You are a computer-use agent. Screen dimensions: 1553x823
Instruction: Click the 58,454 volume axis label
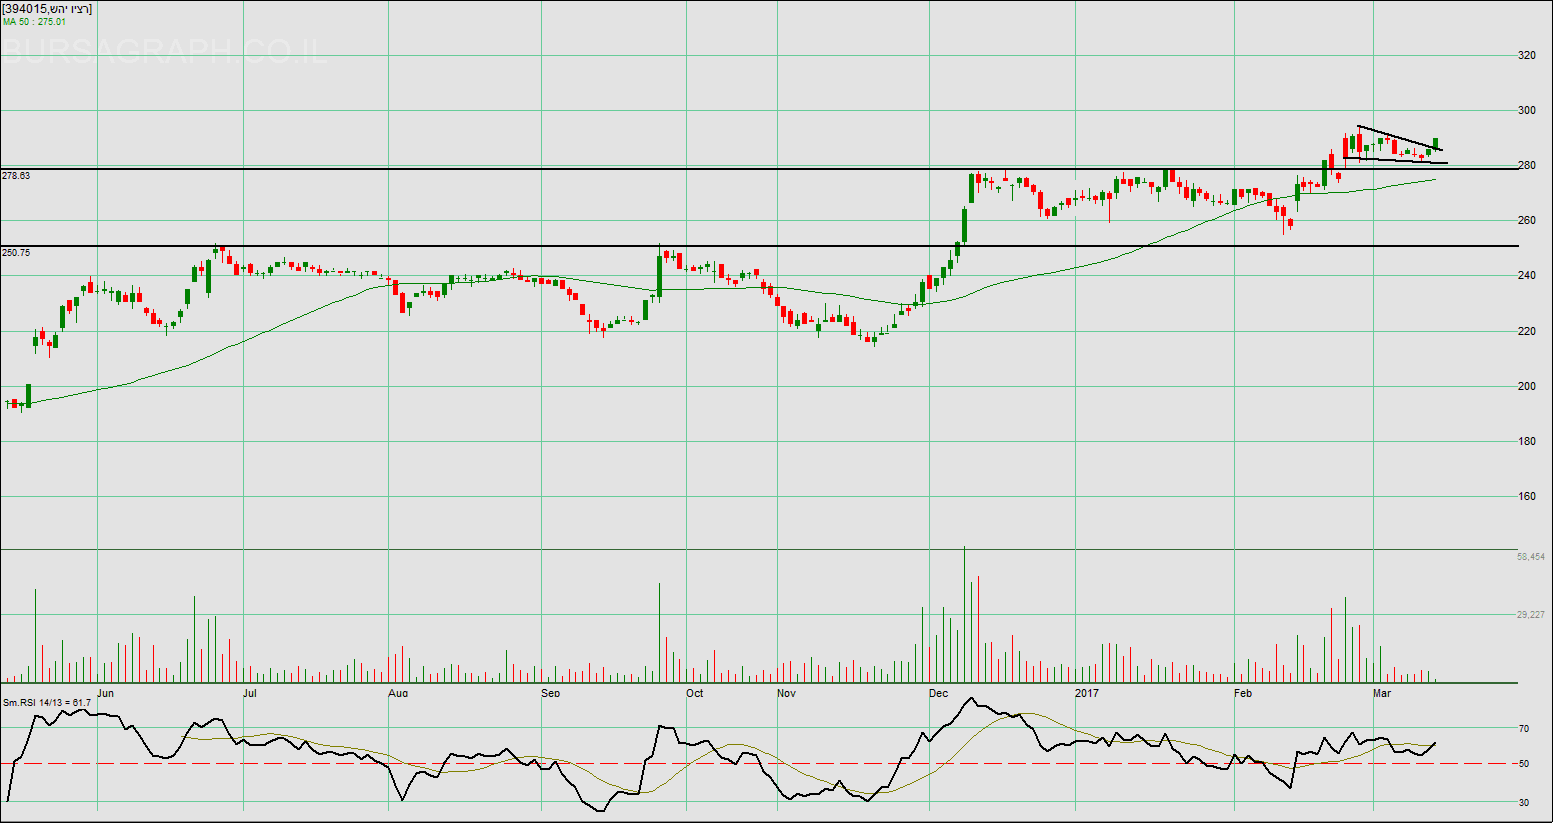click(1530, 557)
